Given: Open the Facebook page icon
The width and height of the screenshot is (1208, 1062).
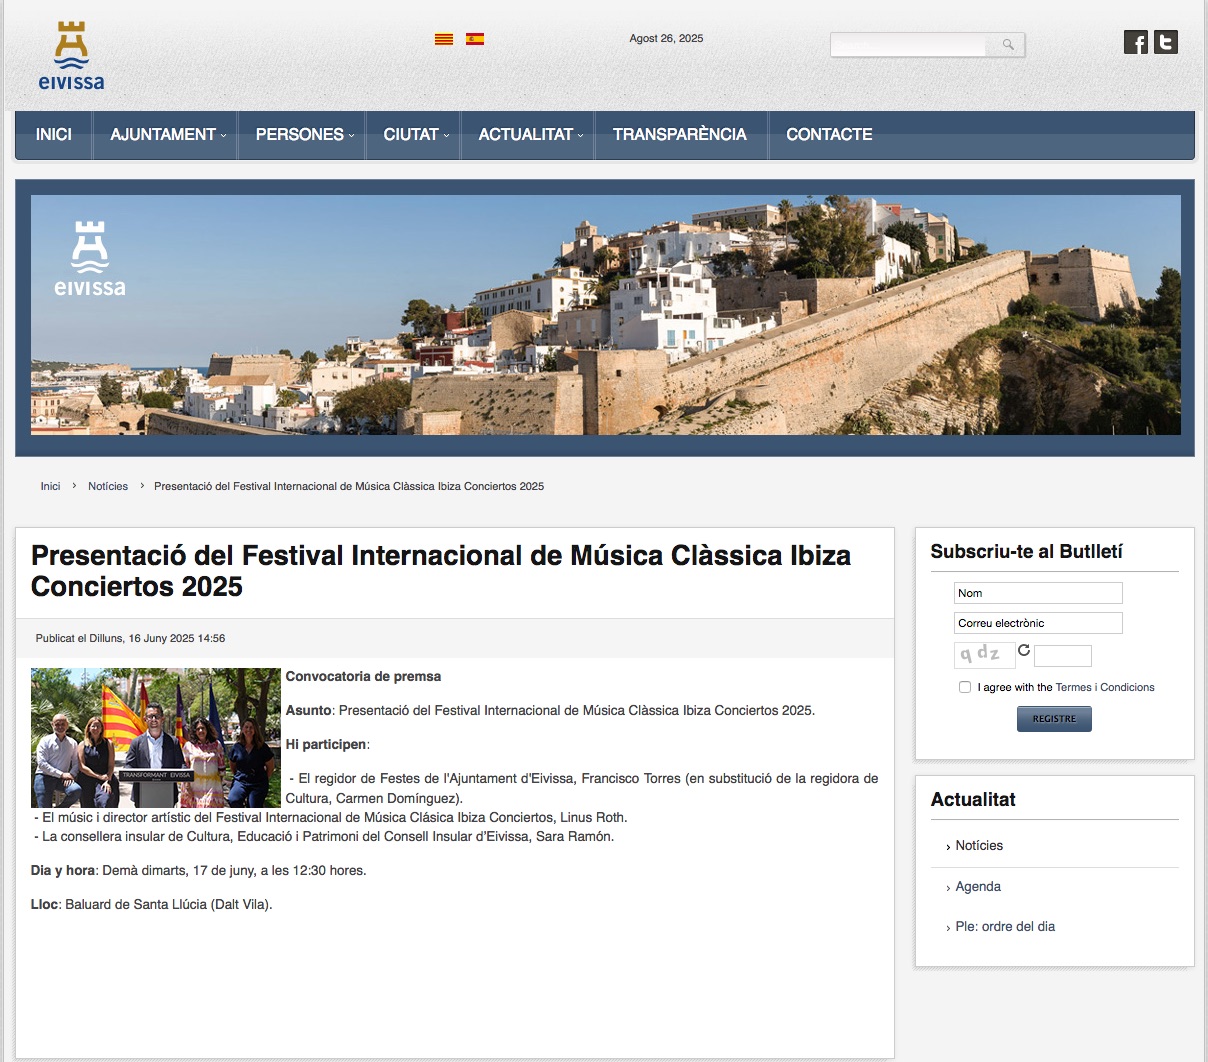Looking at the screenshot, I should click(1136, 42).
